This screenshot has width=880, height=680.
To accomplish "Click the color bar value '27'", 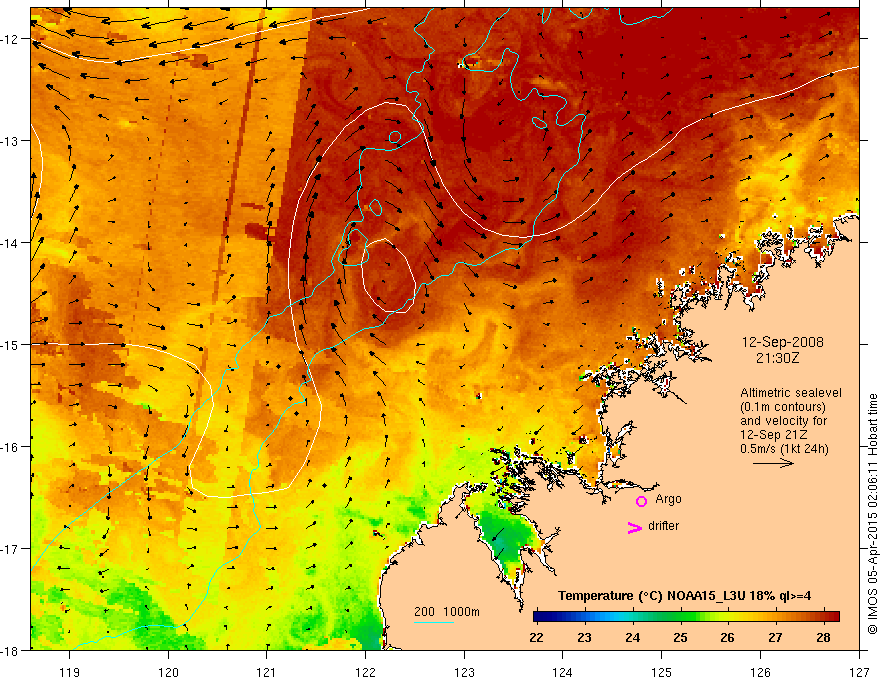I will (775, 638).
